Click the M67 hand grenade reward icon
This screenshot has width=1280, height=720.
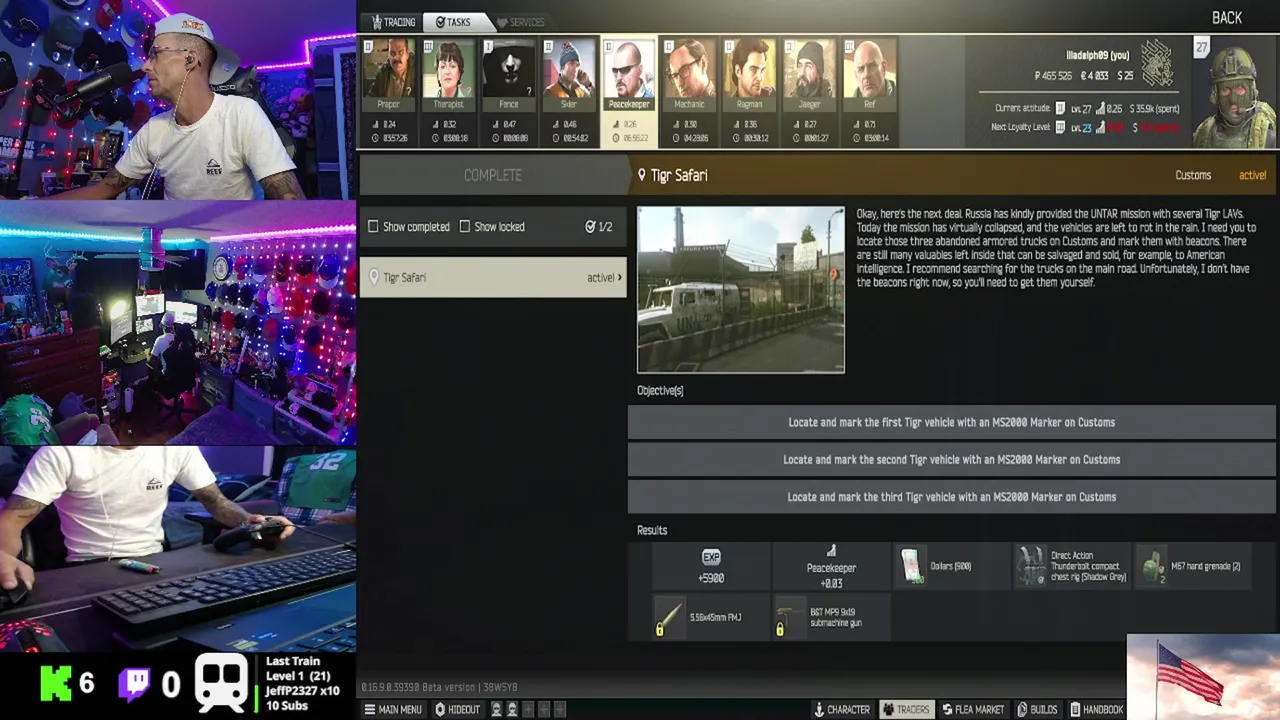pyautogui.click(x=1153, y=566)
